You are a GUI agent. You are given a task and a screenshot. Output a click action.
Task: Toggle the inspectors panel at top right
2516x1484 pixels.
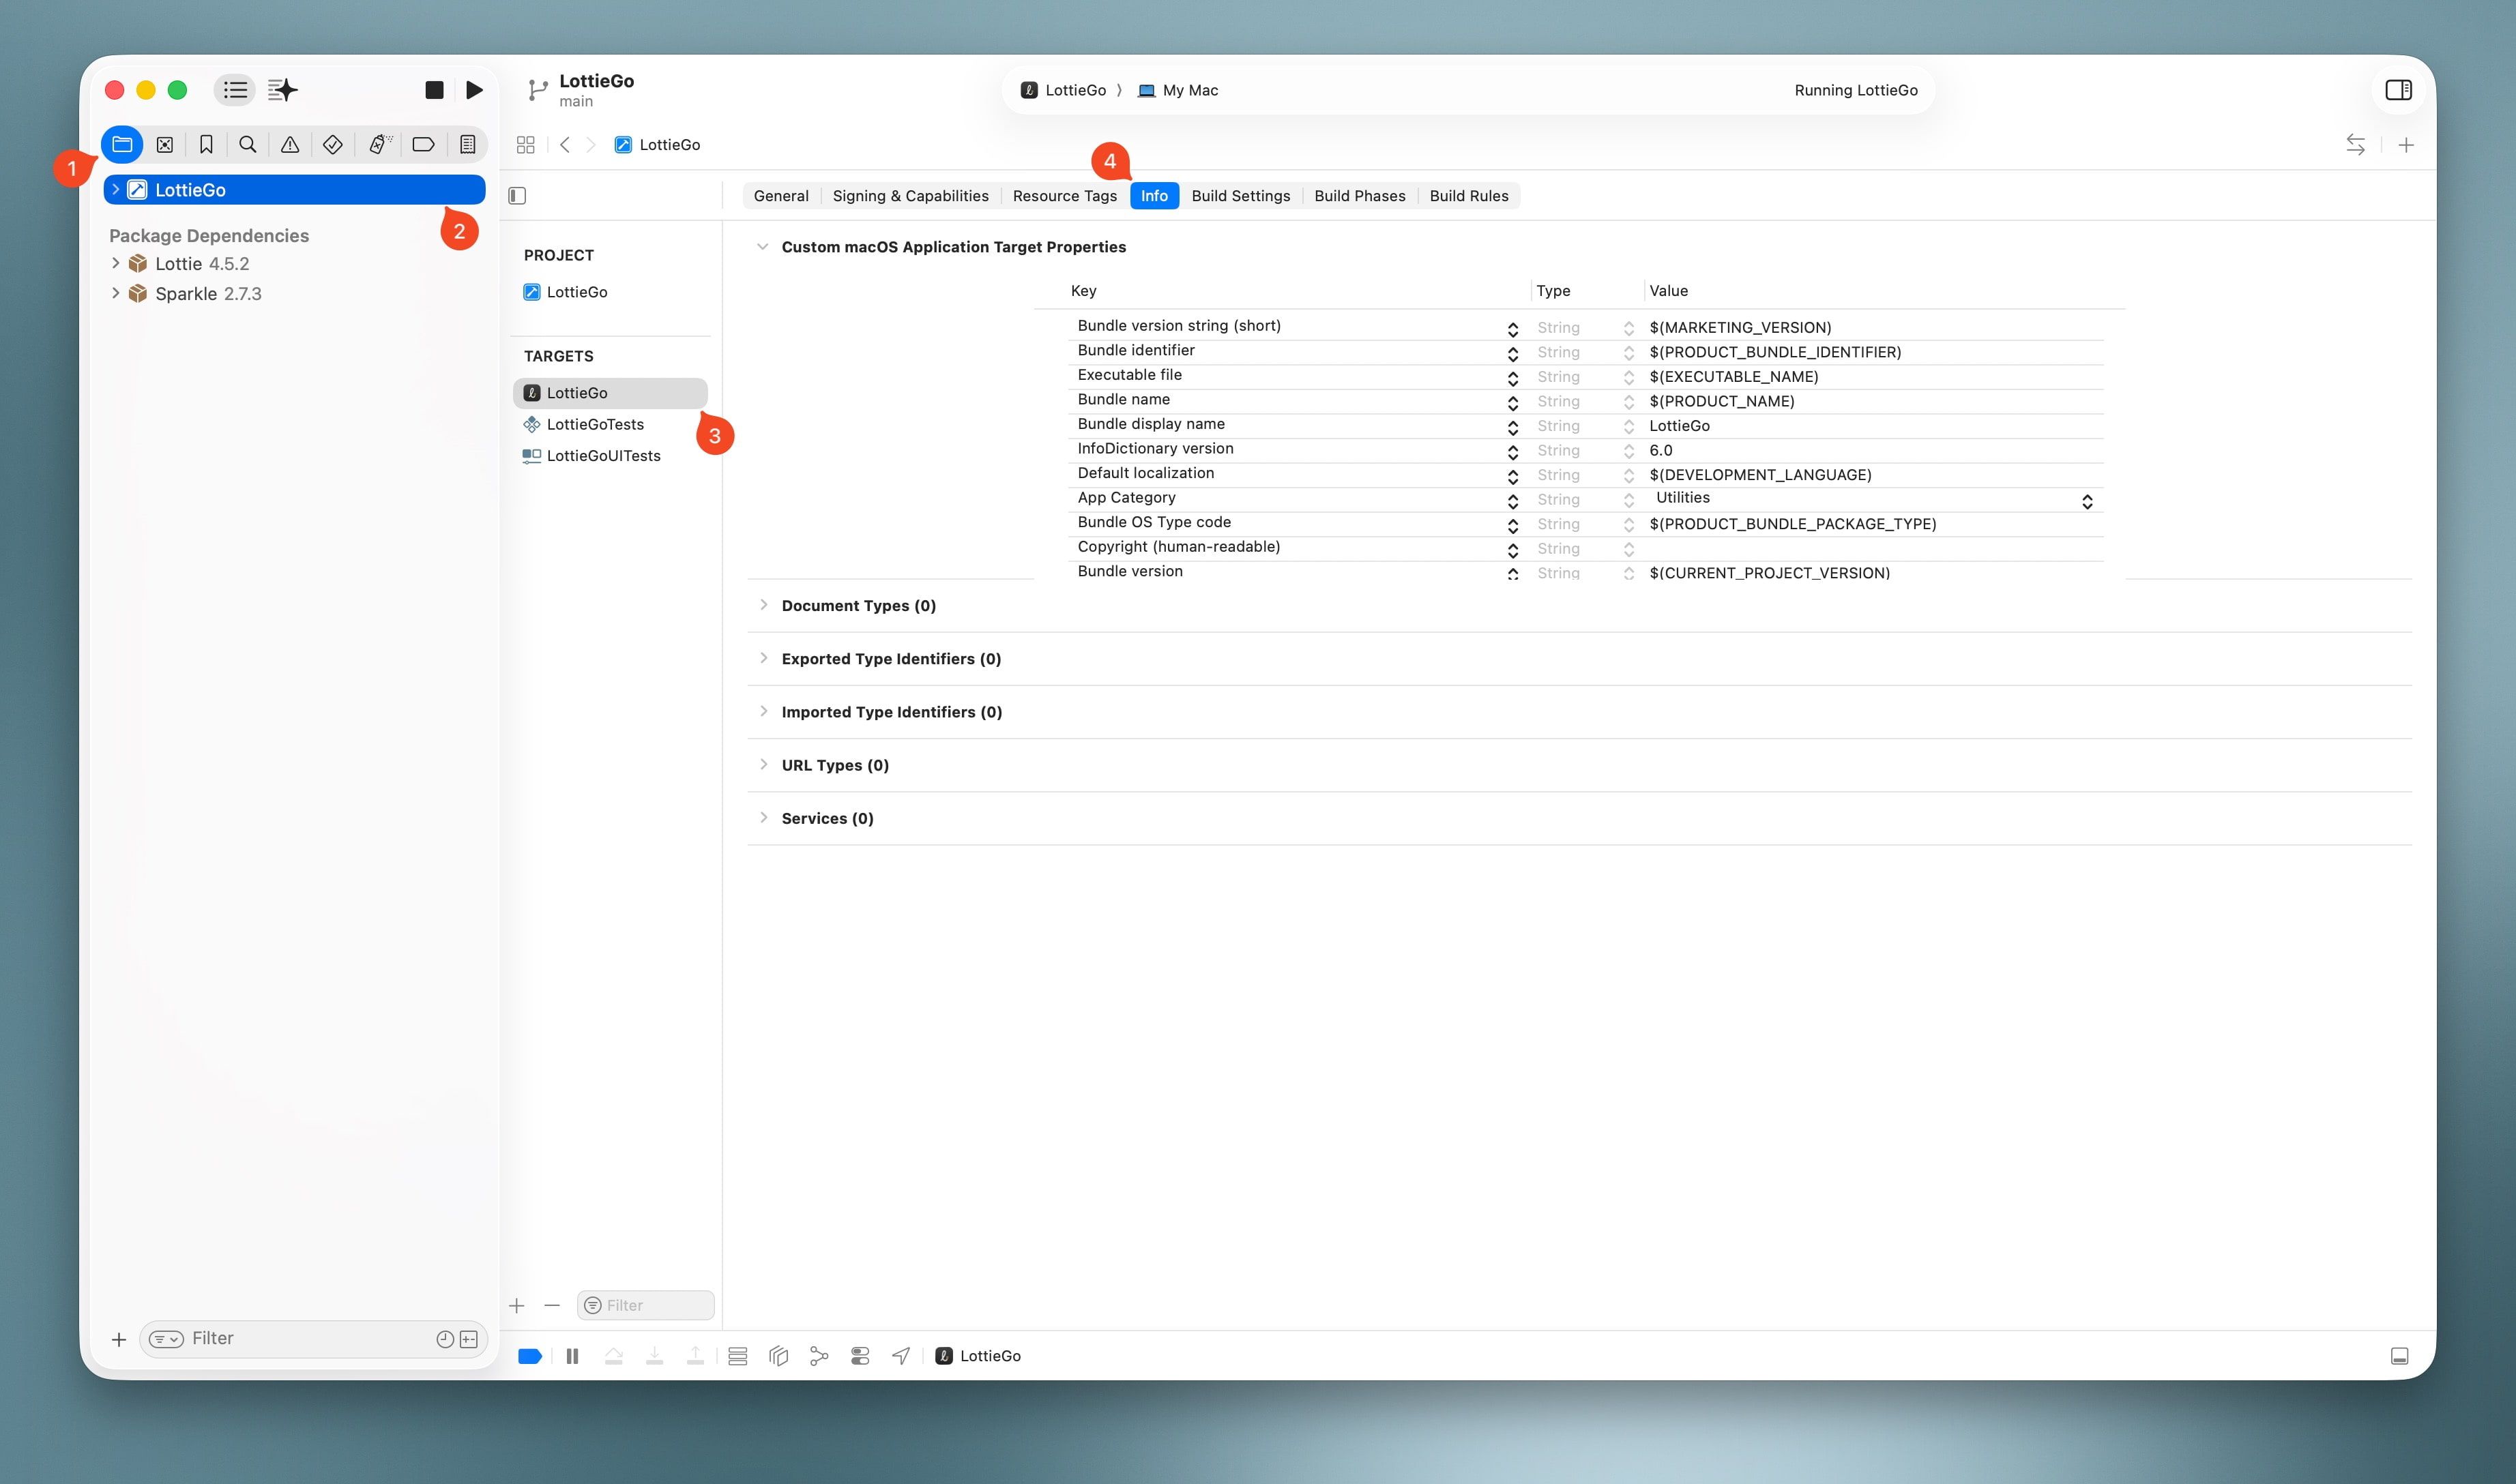(2398, 90)
